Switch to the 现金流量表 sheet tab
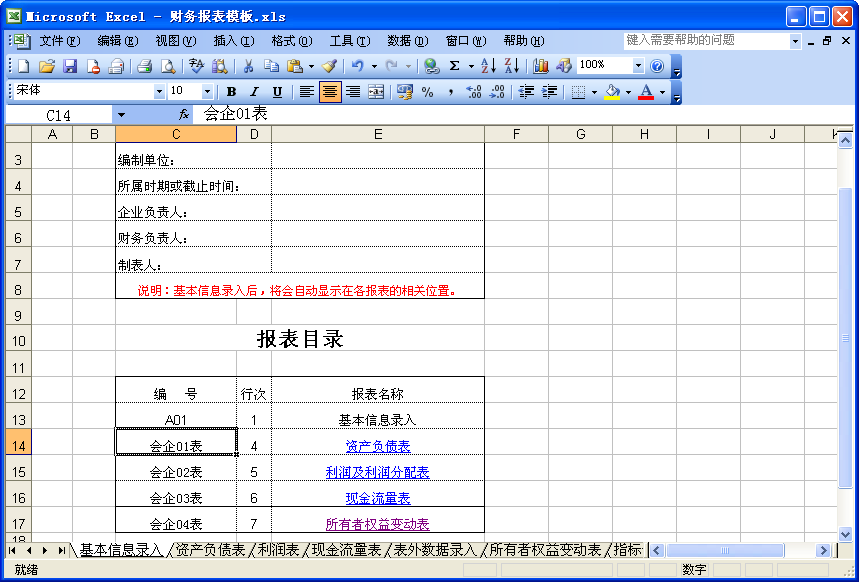 [346, 550]
